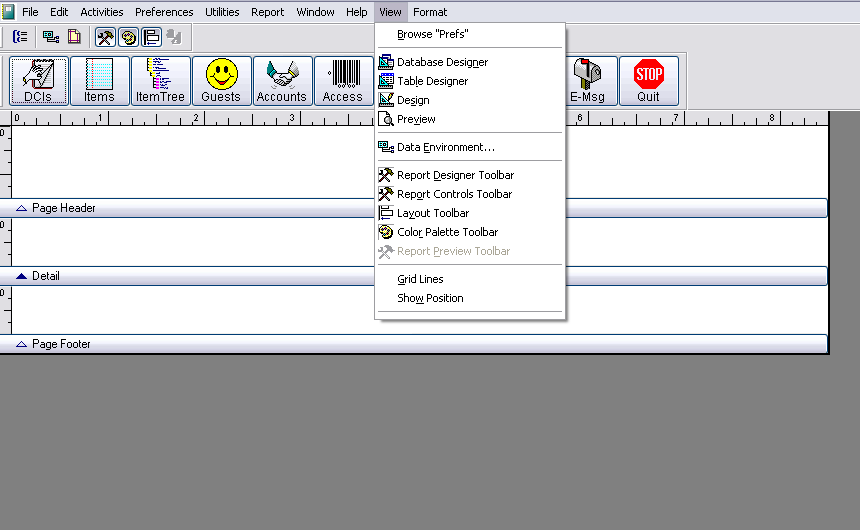Toggle the Report Controls toolbar button

click(105, 37)
